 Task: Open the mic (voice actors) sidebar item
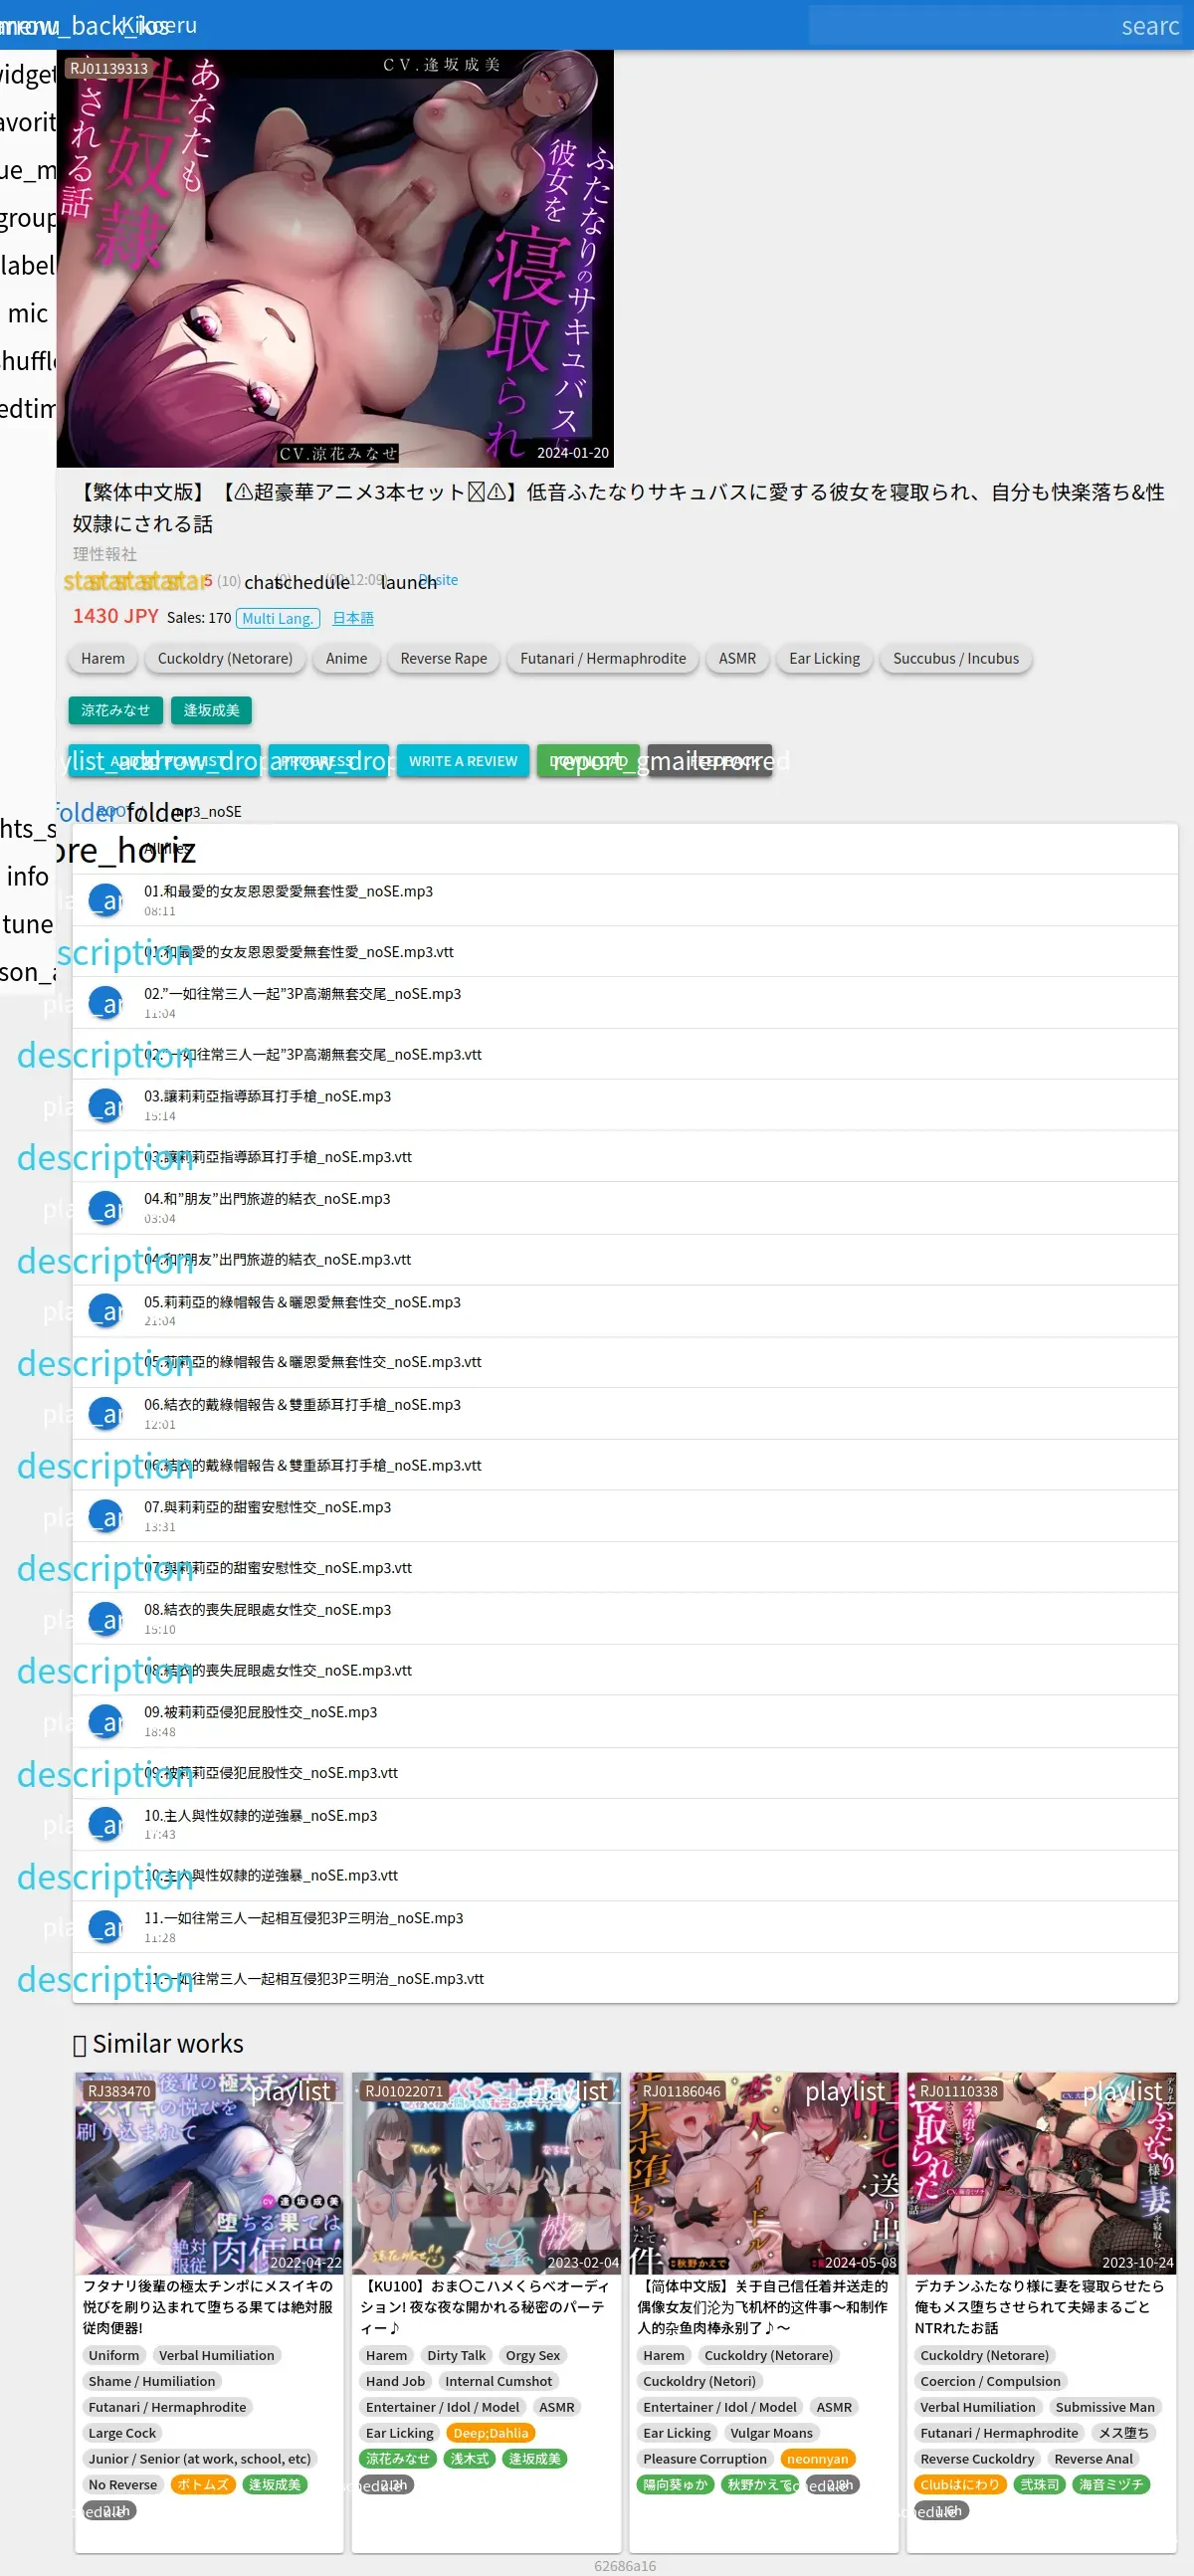coord(28,313)
